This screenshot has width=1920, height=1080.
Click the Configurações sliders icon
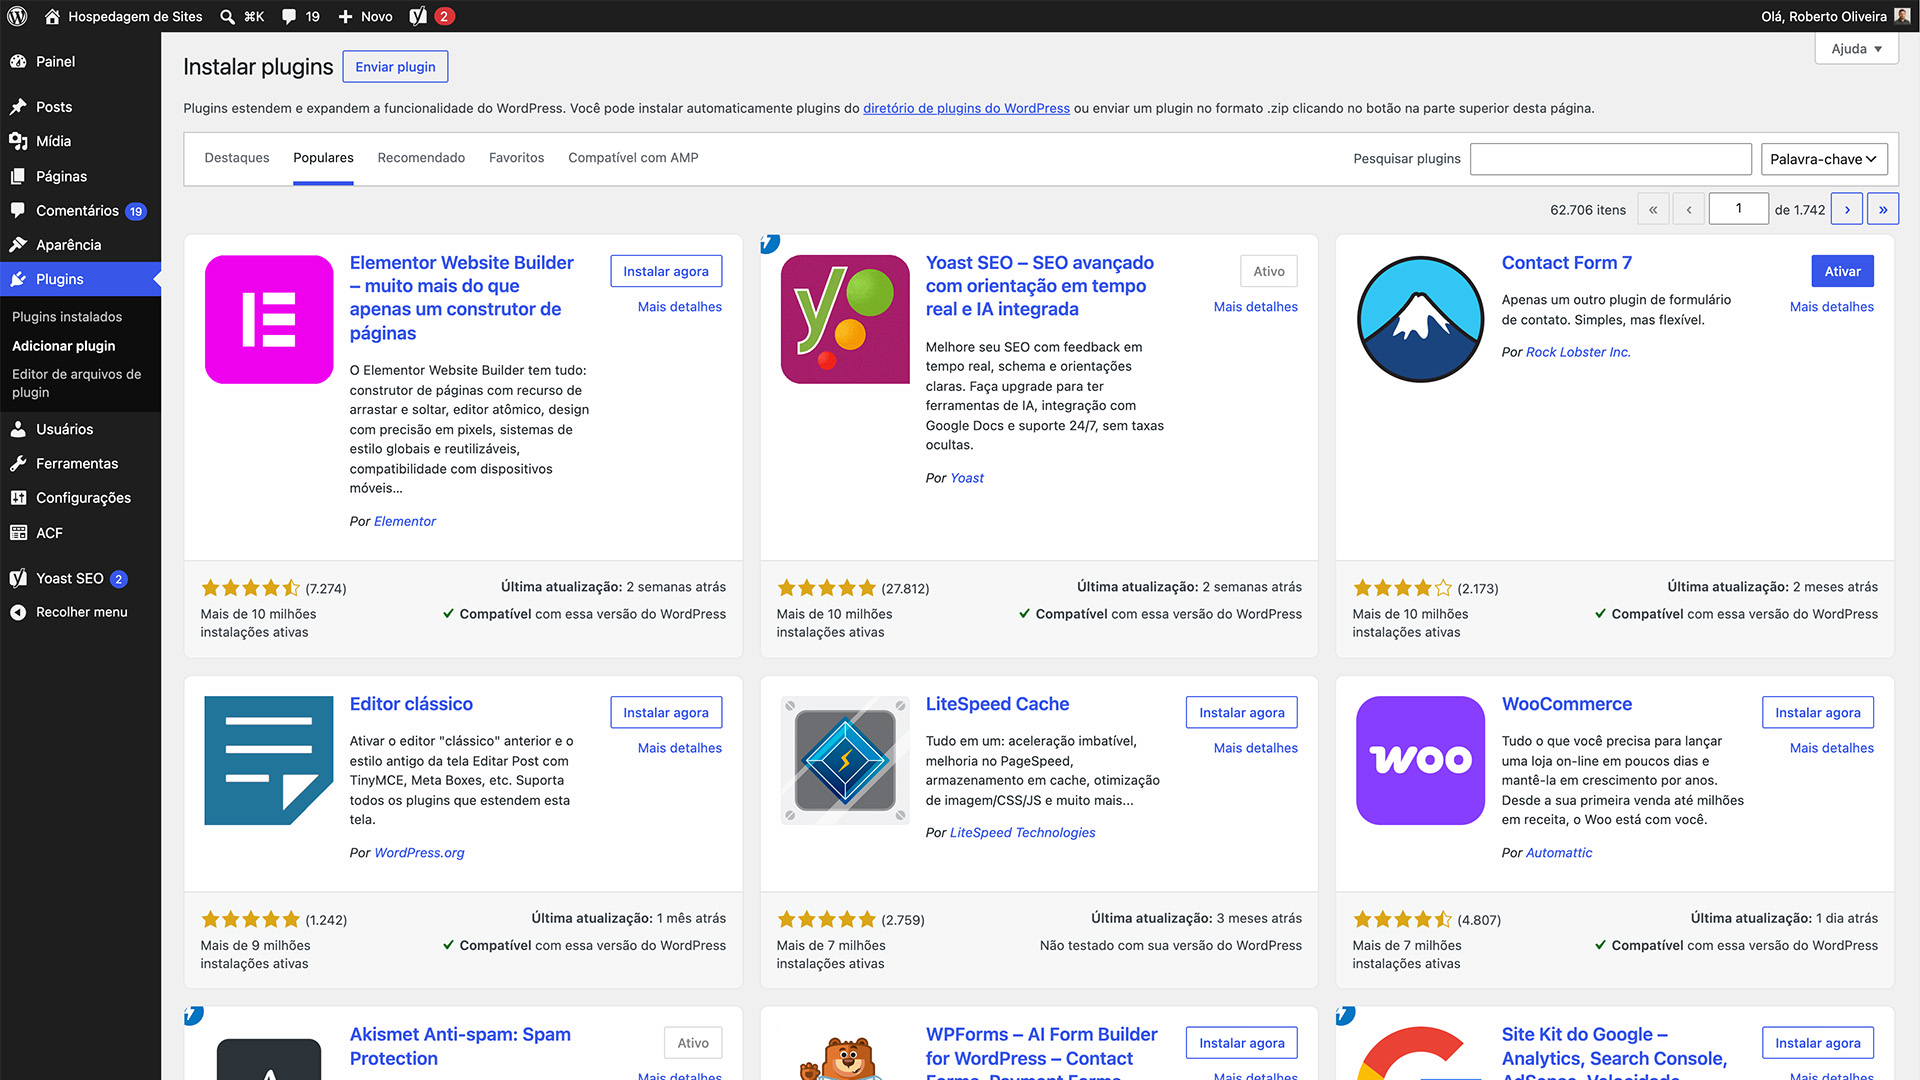(x=18, y=498)
